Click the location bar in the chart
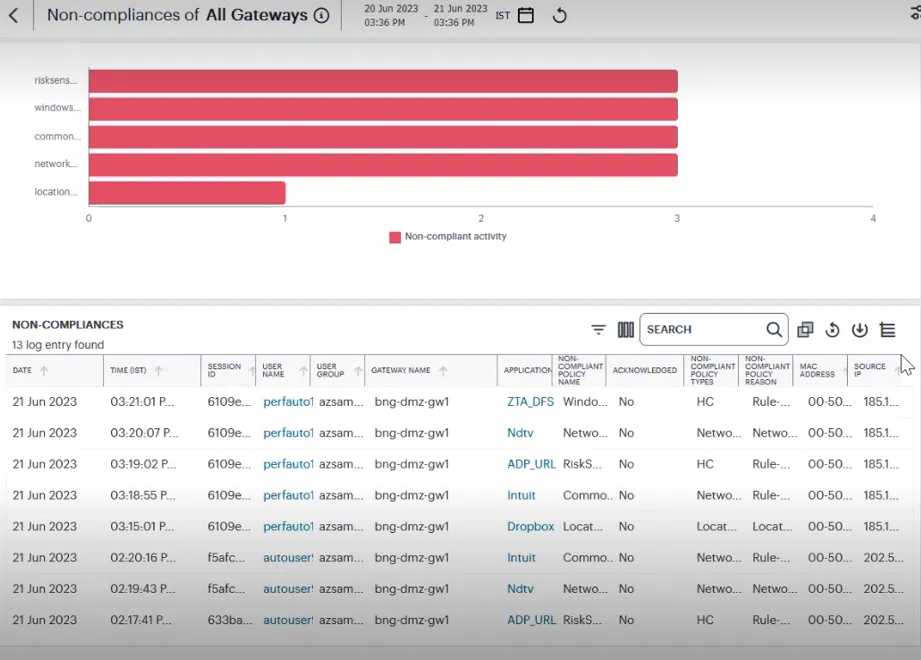 click(187, 193)
